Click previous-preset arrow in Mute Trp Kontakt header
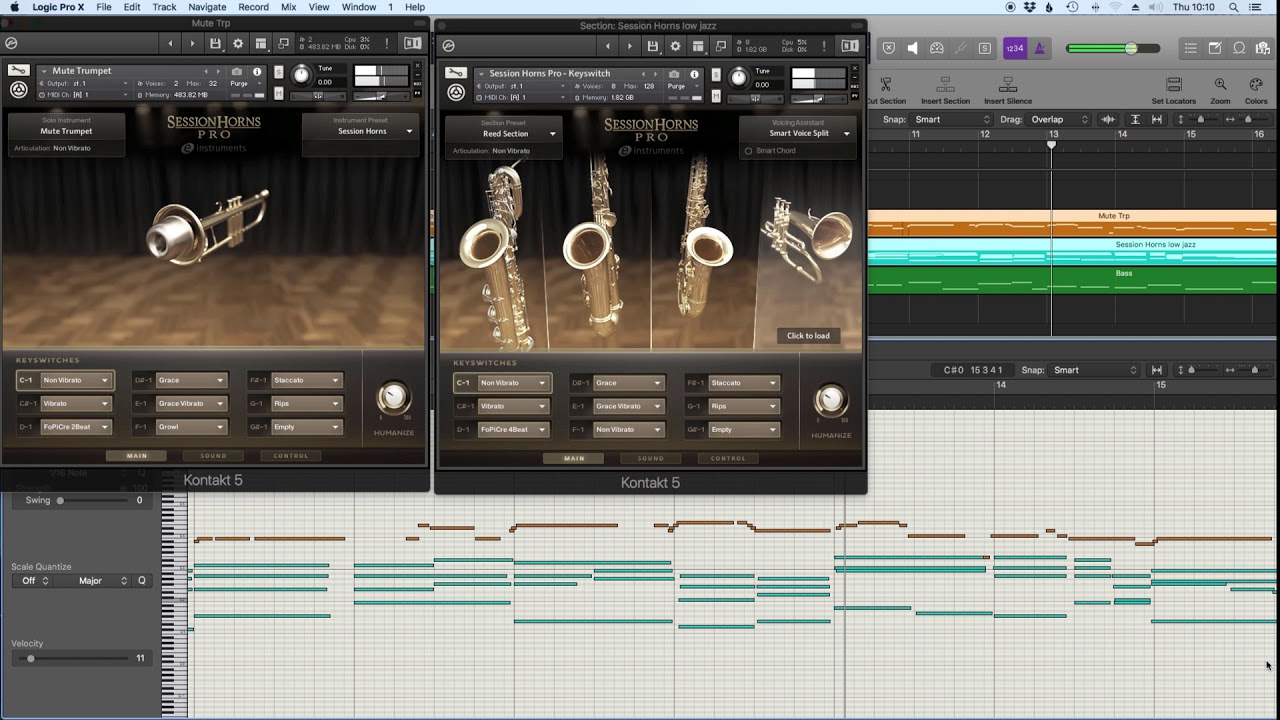 point(170,44)
